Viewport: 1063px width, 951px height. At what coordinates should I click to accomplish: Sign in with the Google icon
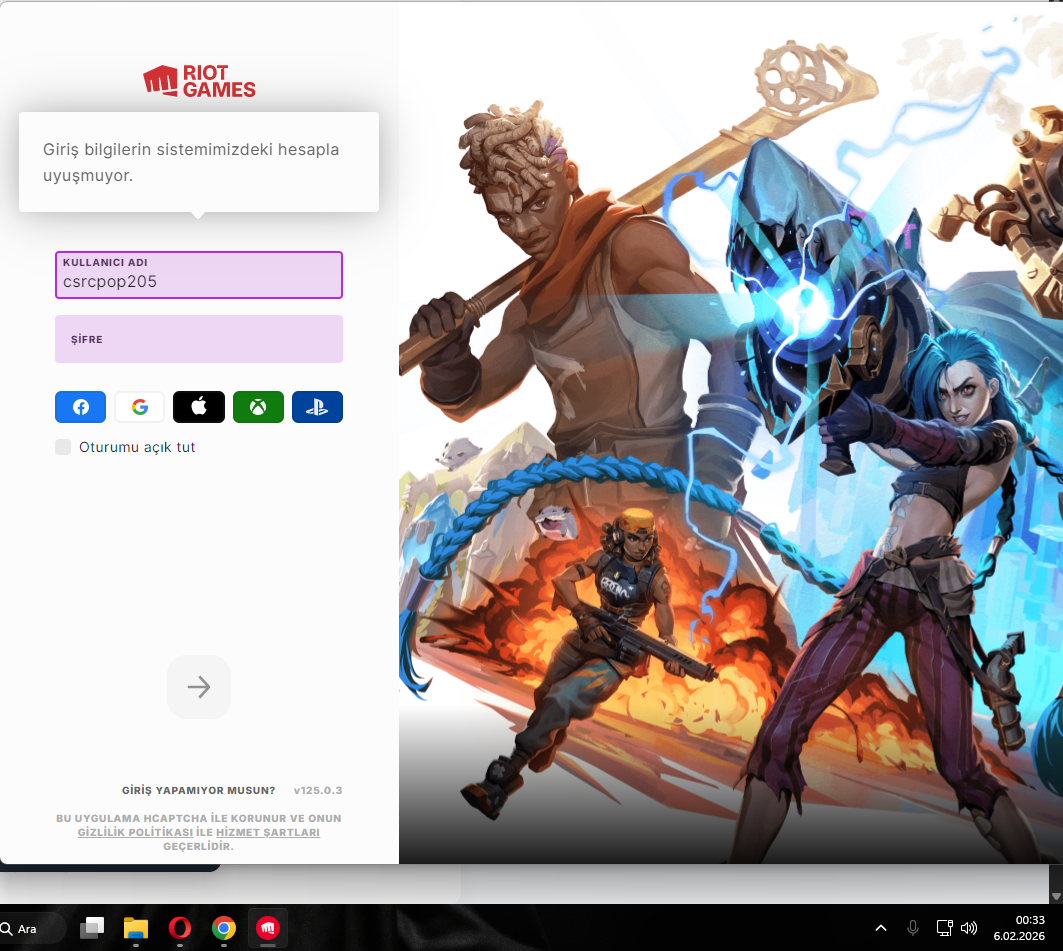pyautogui.click(x=140, y=407)
